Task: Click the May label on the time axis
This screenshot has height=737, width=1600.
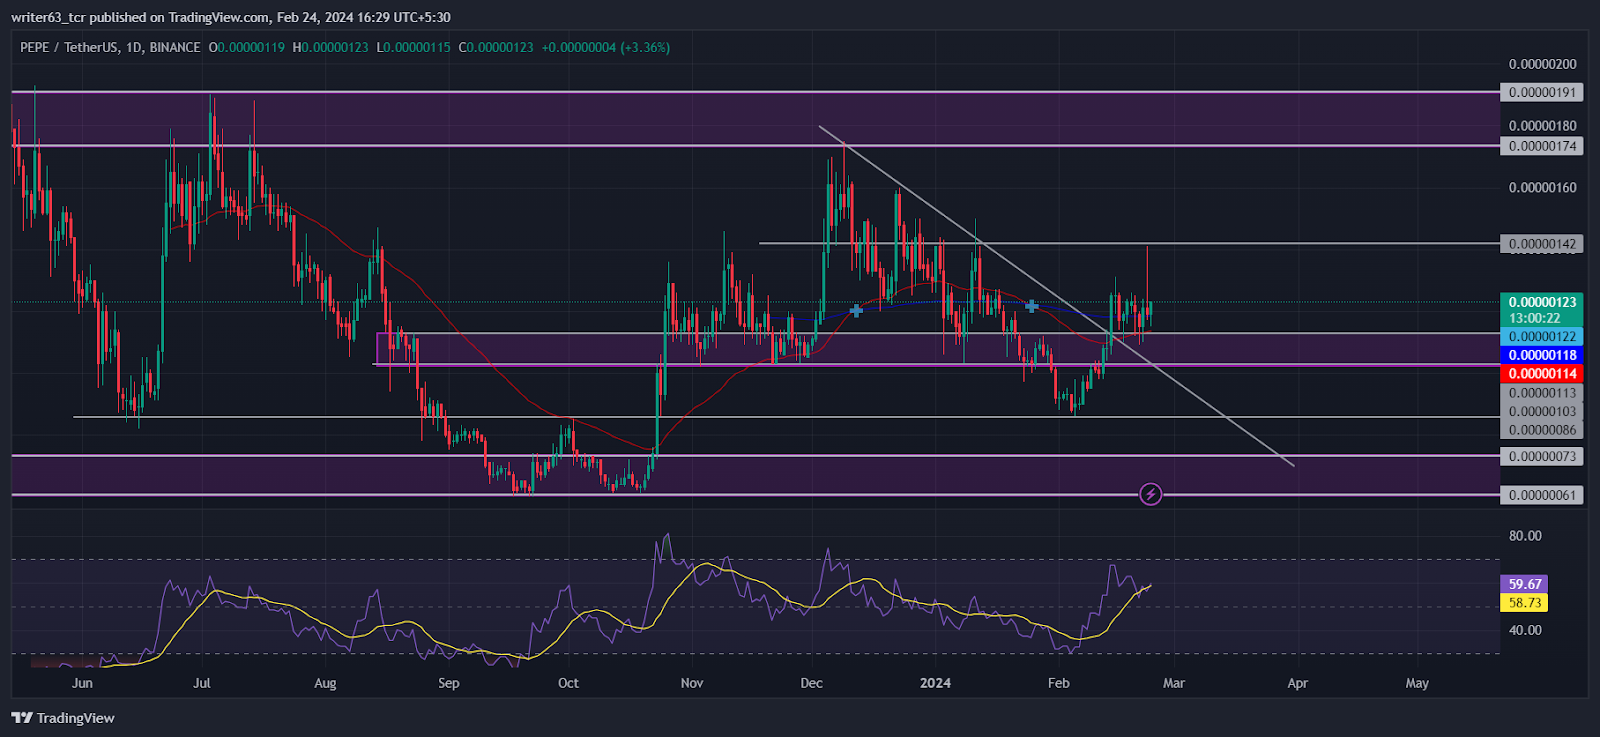Action: pos(1417,683)
